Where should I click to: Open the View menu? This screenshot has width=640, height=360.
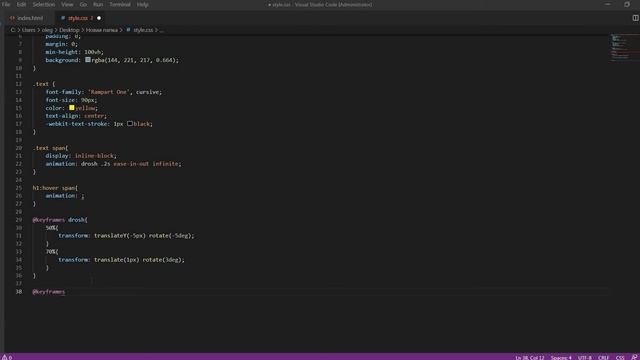point(67,4)
